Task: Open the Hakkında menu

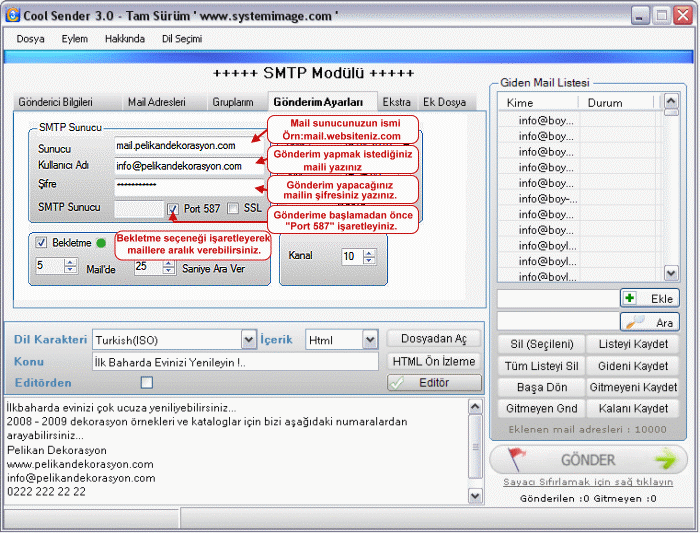Action: [125, 39]
